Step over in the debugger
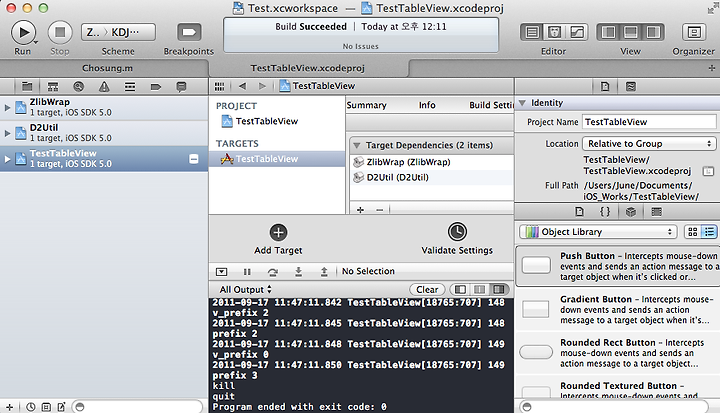This screenshot has width=720, height=413. pos(273,272)
